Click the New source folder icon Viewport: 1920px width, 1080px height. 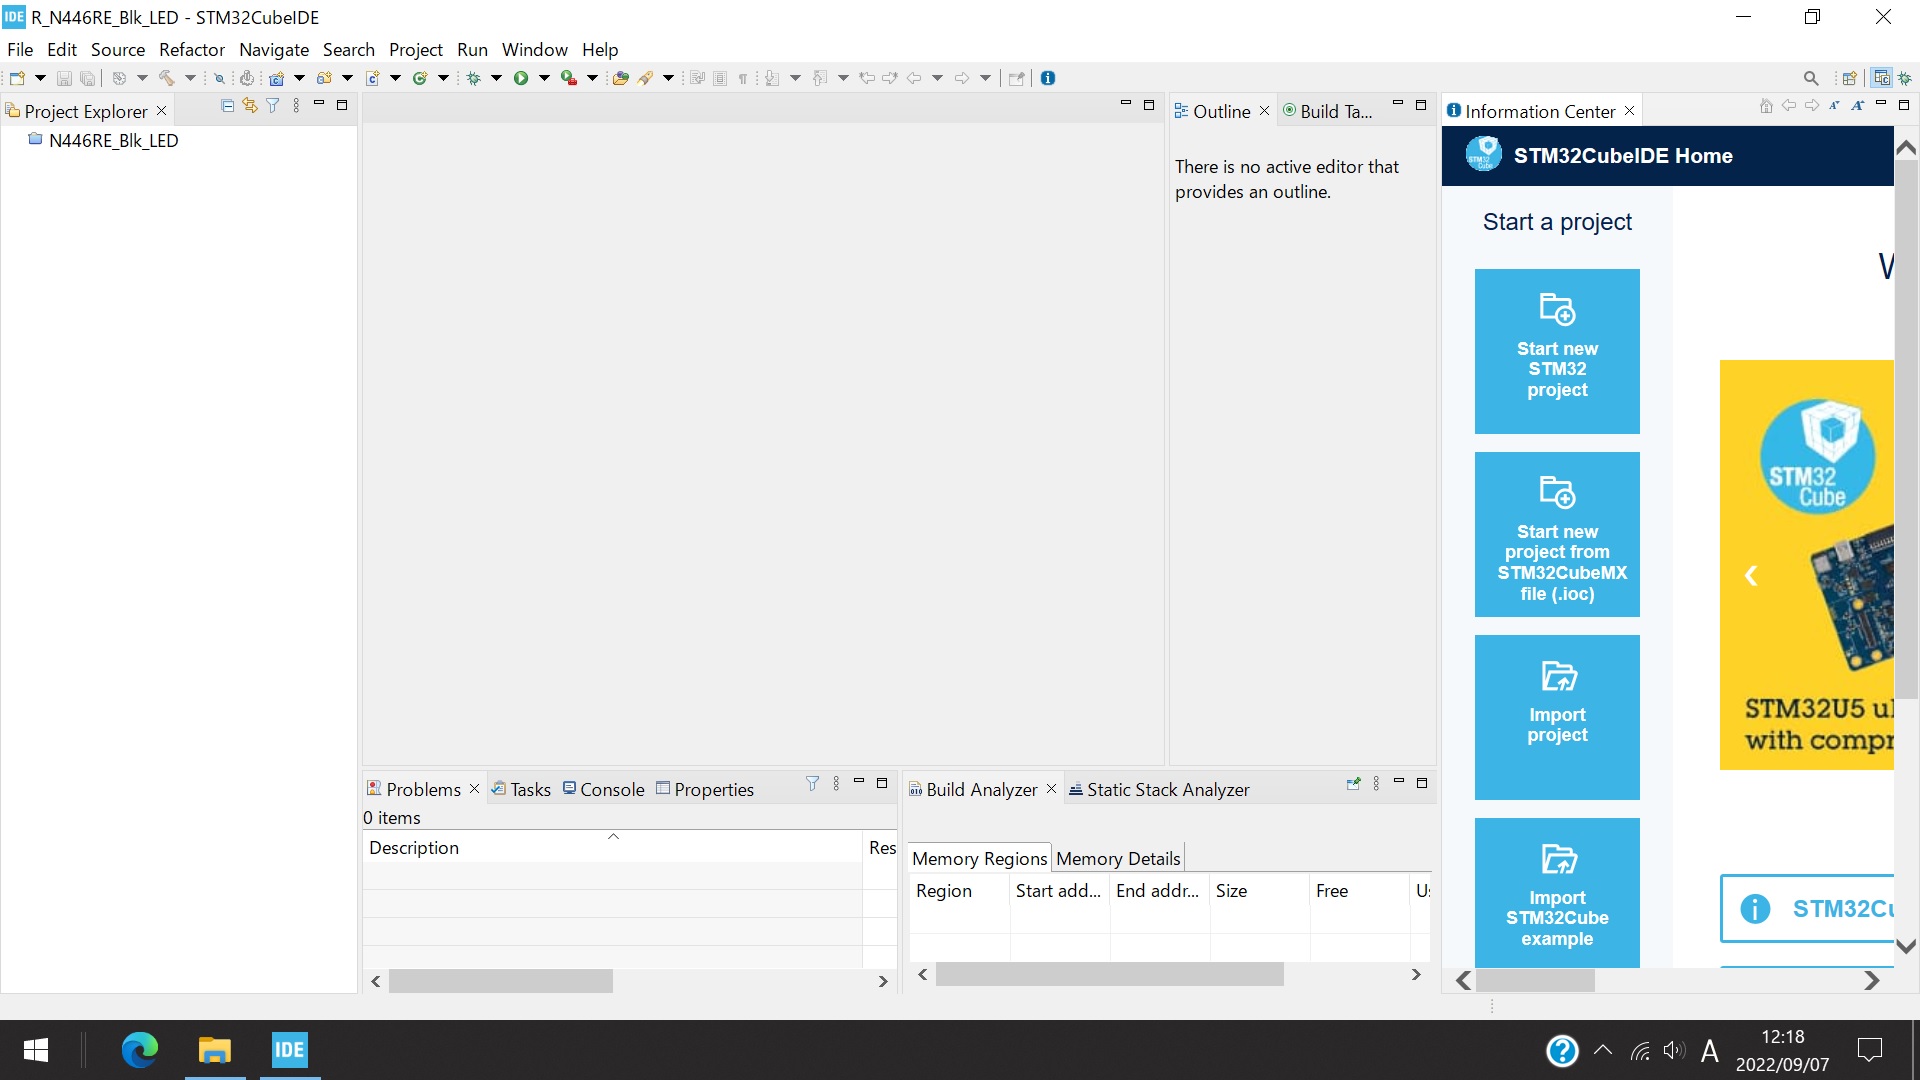pyautogui.click(x=324, y=78)
